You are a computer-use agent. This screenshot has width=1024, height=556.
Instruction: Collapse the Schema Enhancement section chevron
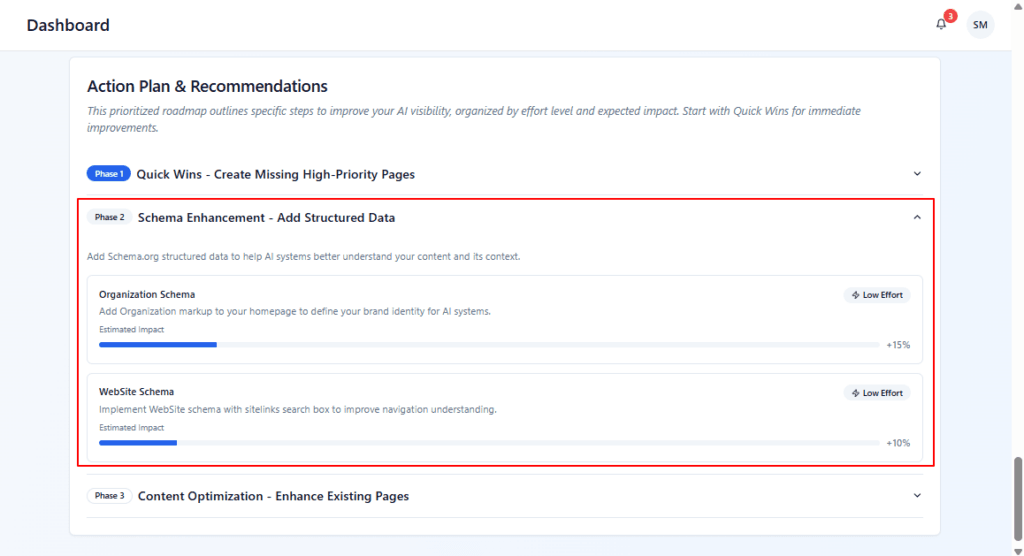click(917, 217)
